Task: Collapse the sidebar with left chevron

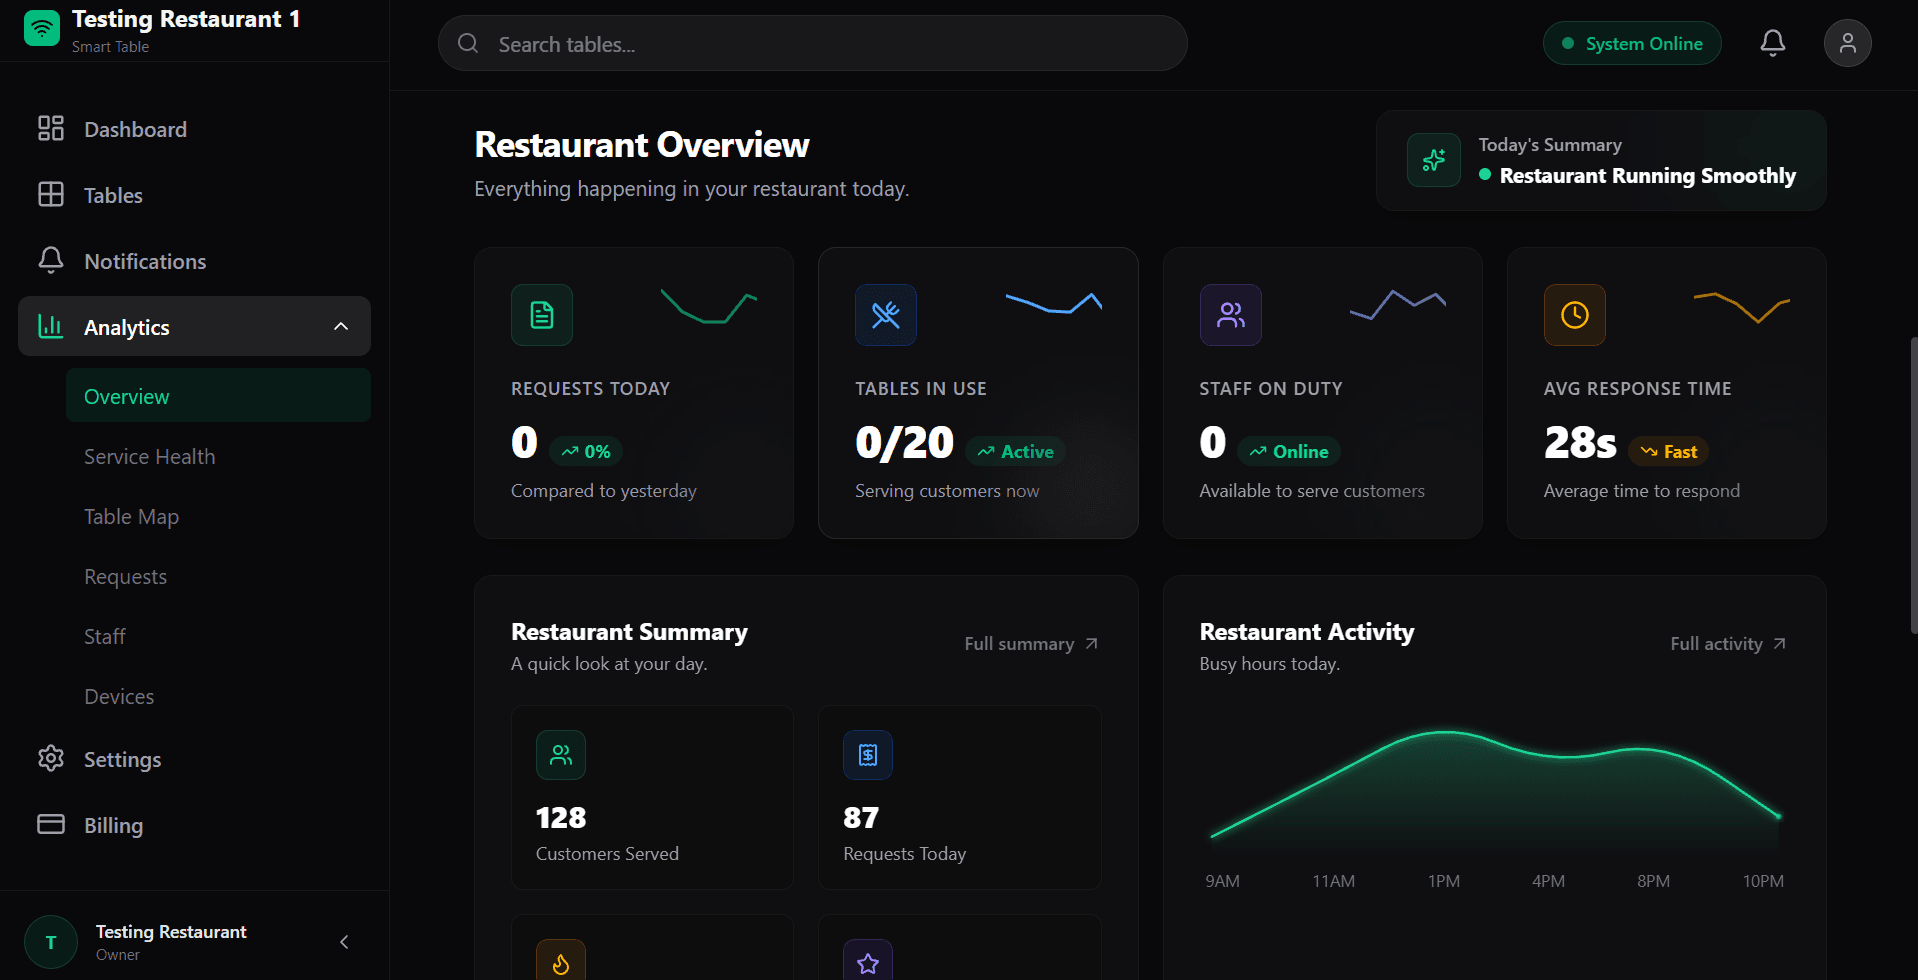Action: tap(344, 942)
